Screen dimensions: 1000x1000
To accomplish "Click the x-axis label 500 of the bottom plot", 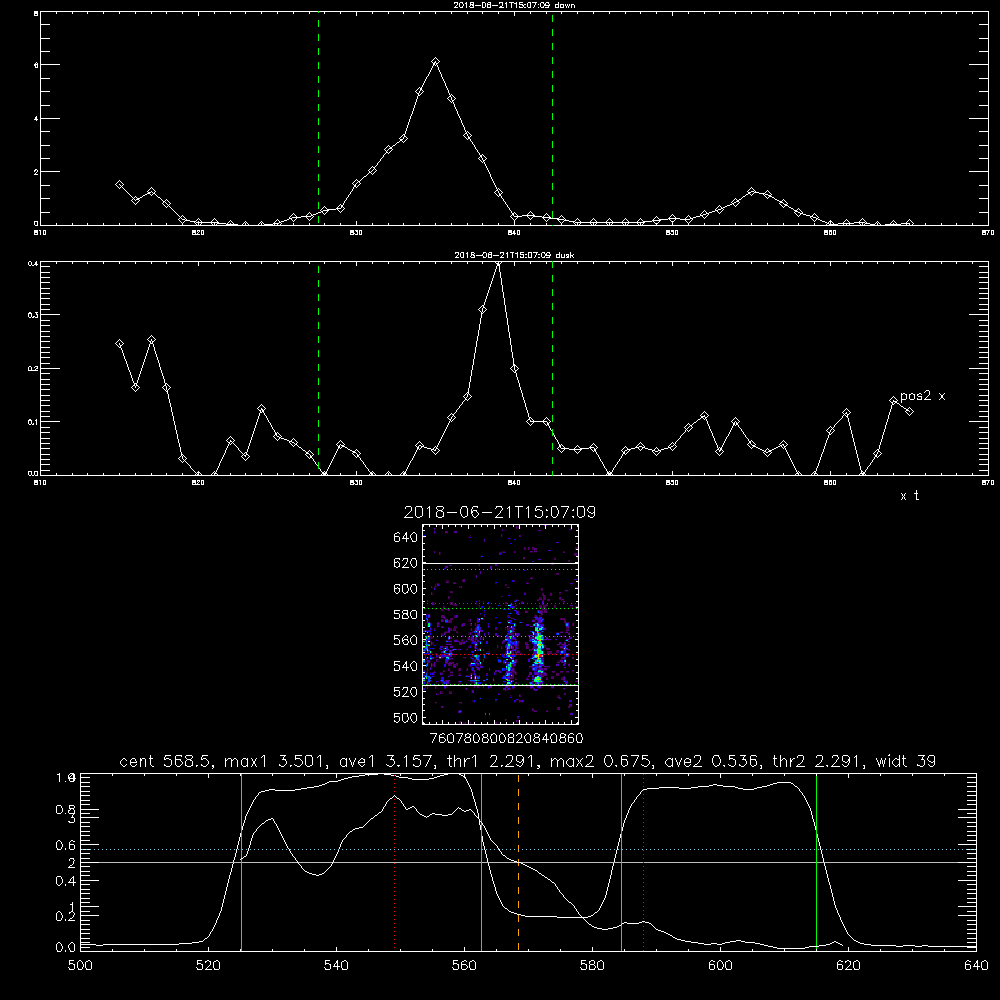I will pyautogui.click(x=80, y=966).
